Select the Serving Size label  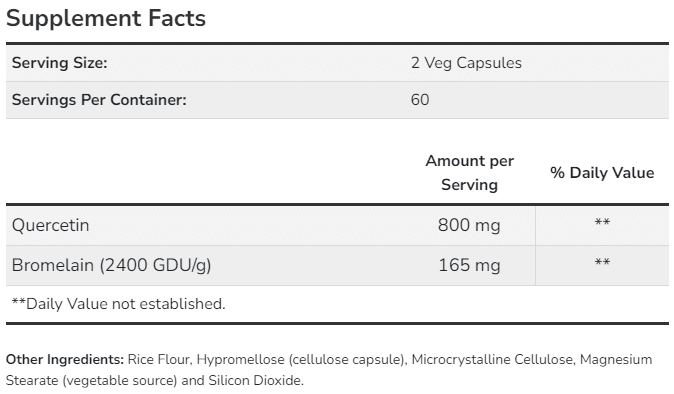coord(59,63)
